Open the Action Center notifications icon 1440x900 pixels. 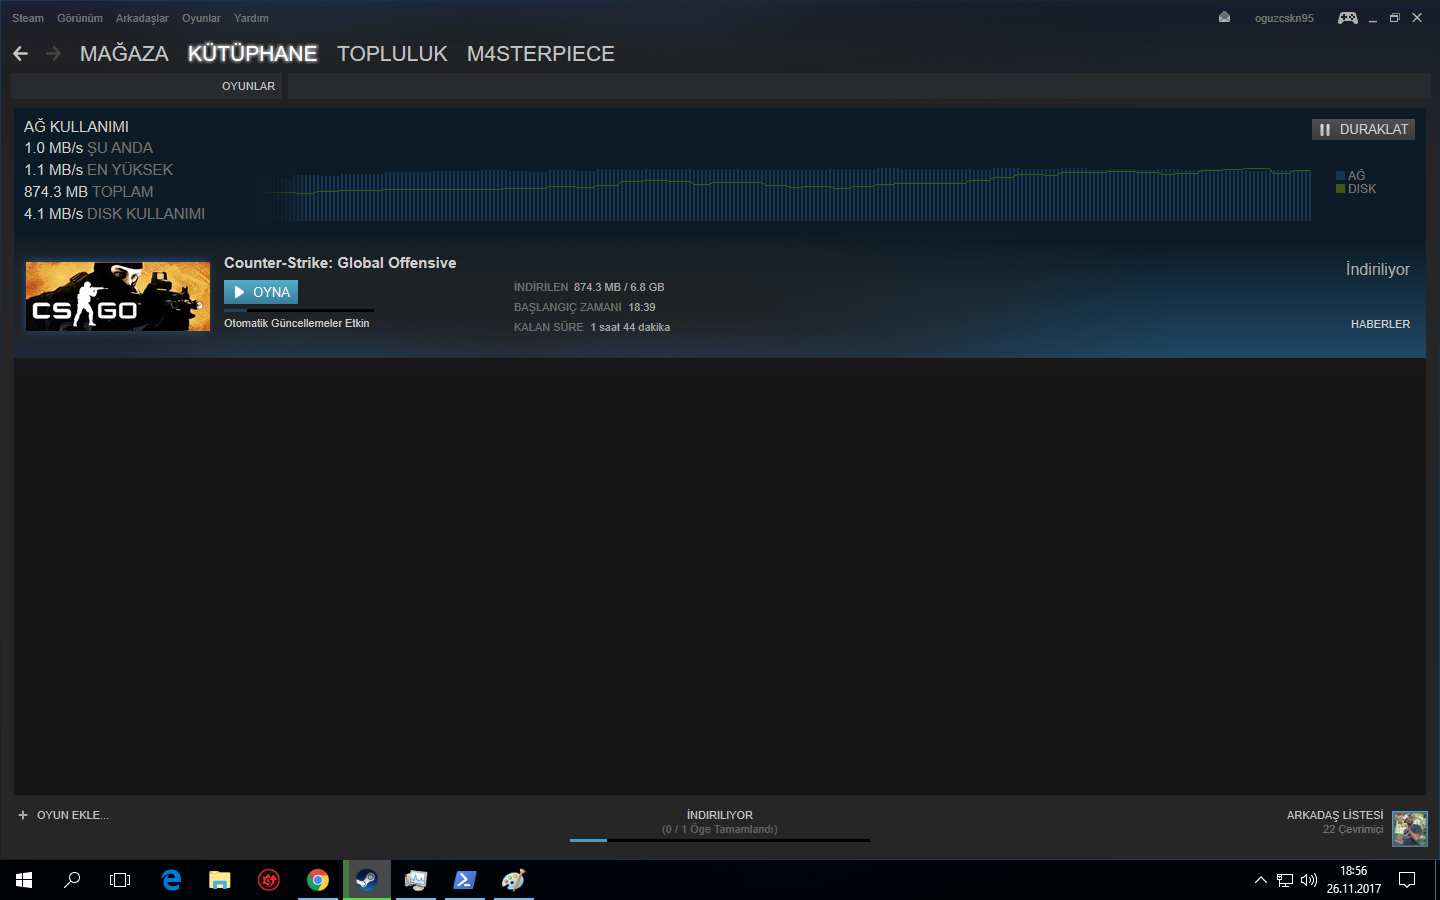(1407, 880)
